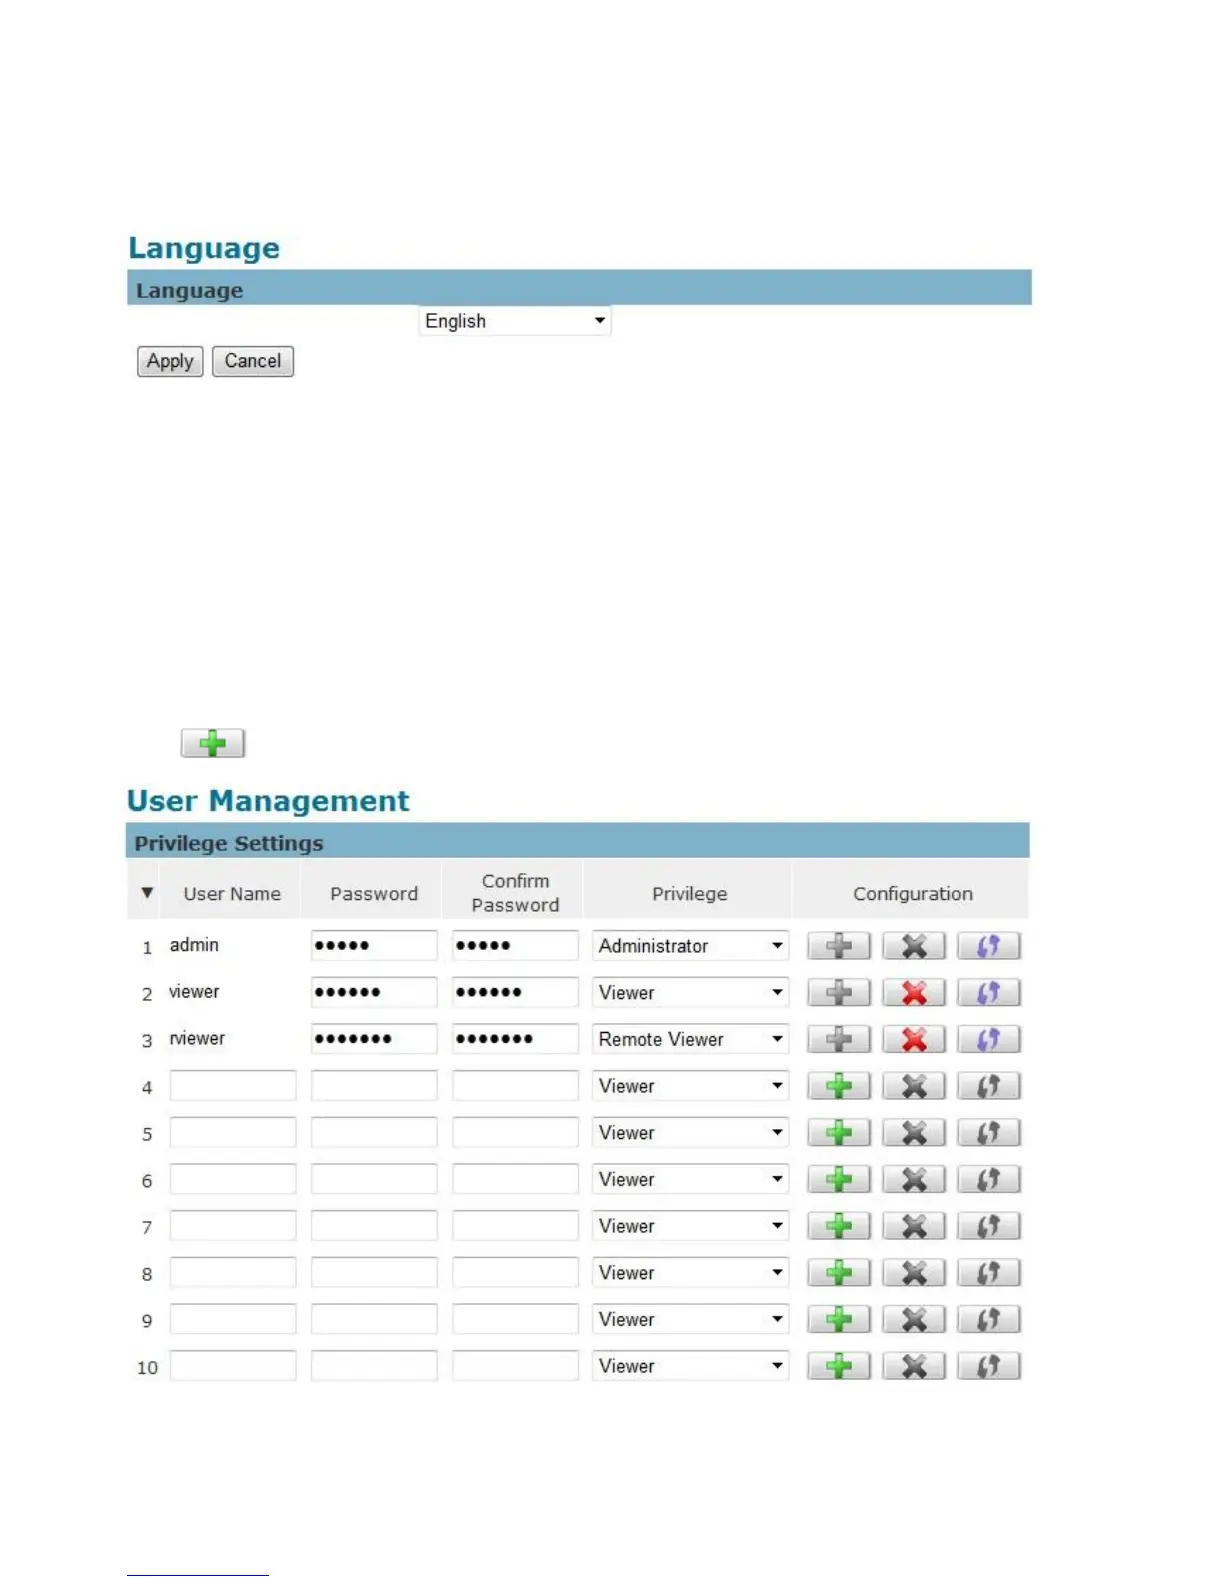Image resolution: width=1224 pixels, height=1584 pixels.
Task: Click the confirm password field in row 6
Action: [515, 1179]
